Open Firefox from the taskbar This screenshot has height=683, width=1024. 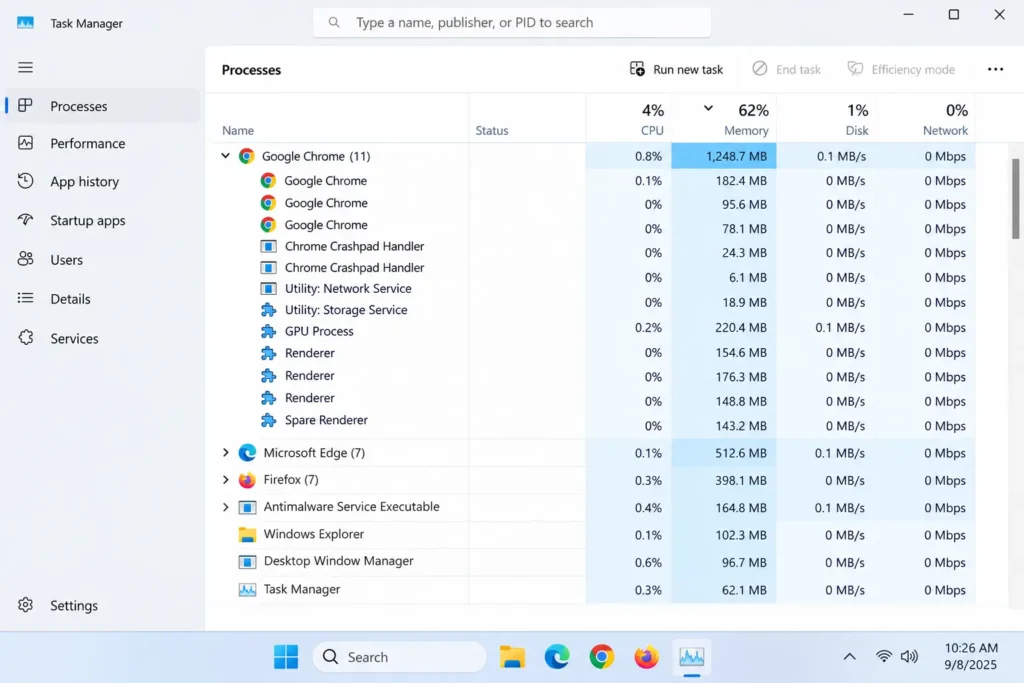point(647,657)
